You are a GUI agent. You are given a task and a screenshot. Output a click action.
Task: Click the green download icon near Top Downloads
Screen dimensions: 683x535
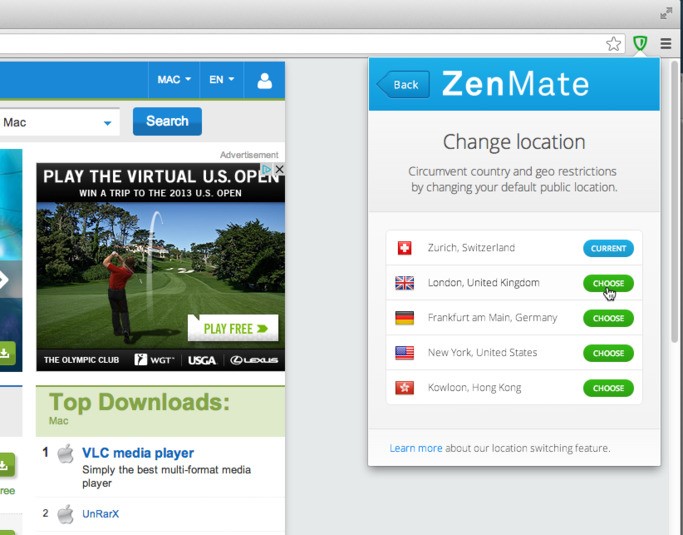pos(6,465)
